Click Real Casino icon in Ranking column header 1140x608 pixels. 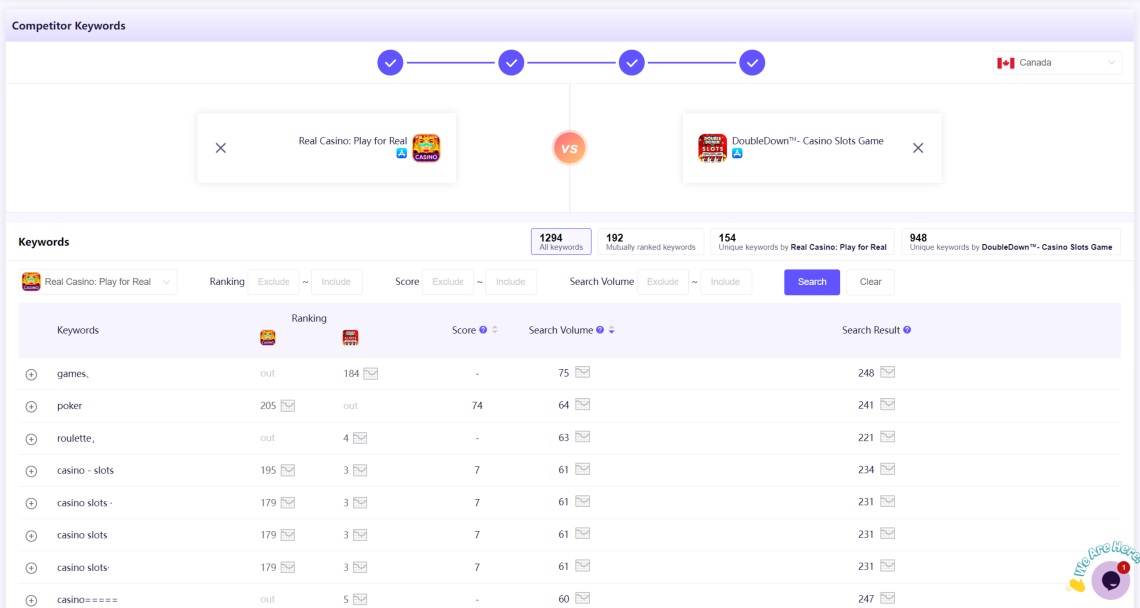tap(268, 337)
